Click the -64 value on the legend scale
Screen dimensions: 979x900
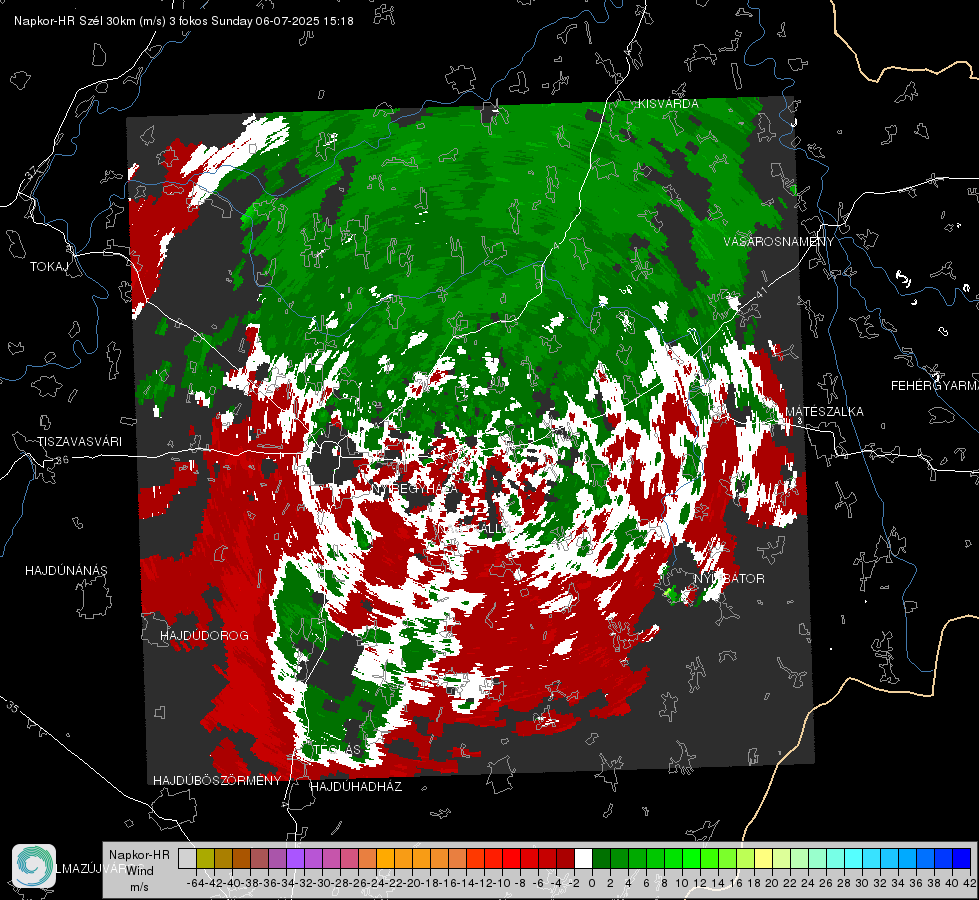[x=195, y=883]
